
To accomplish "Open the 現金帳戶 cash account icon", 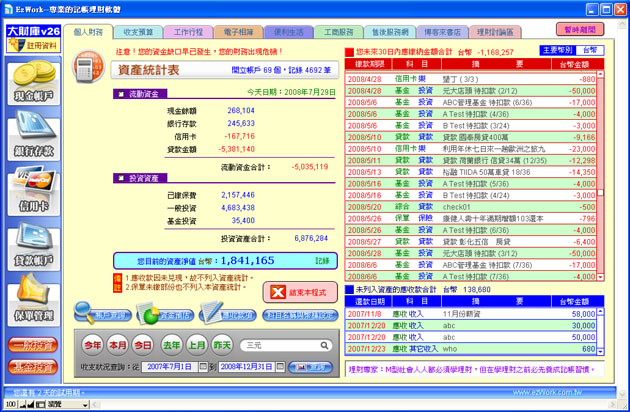I will pyautogui.click(x=33, y=85).
